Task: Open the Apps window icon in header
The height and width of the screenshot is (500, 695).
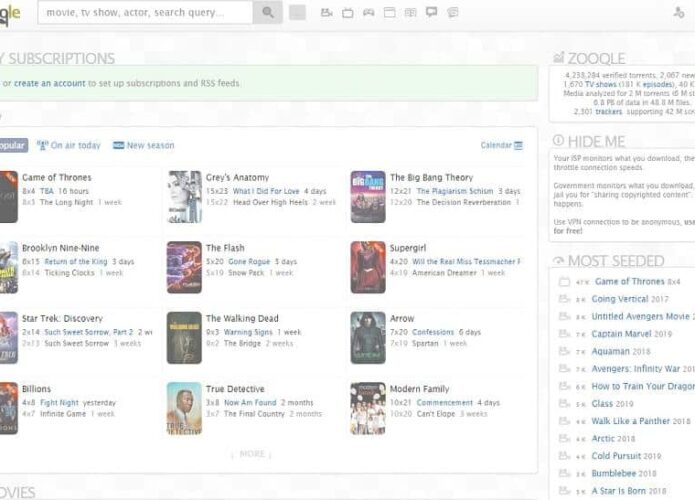Action: (390, 13)
